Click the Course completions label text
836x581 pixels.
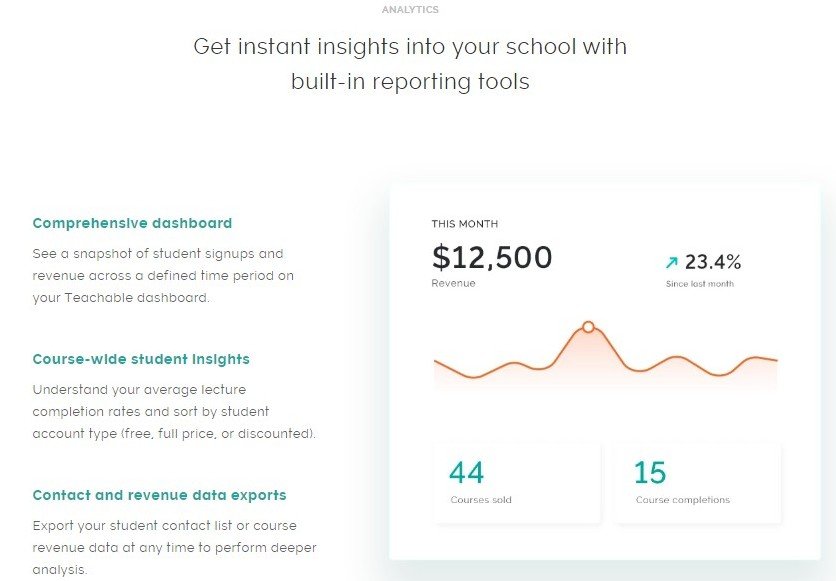click(x=683, y=500)
